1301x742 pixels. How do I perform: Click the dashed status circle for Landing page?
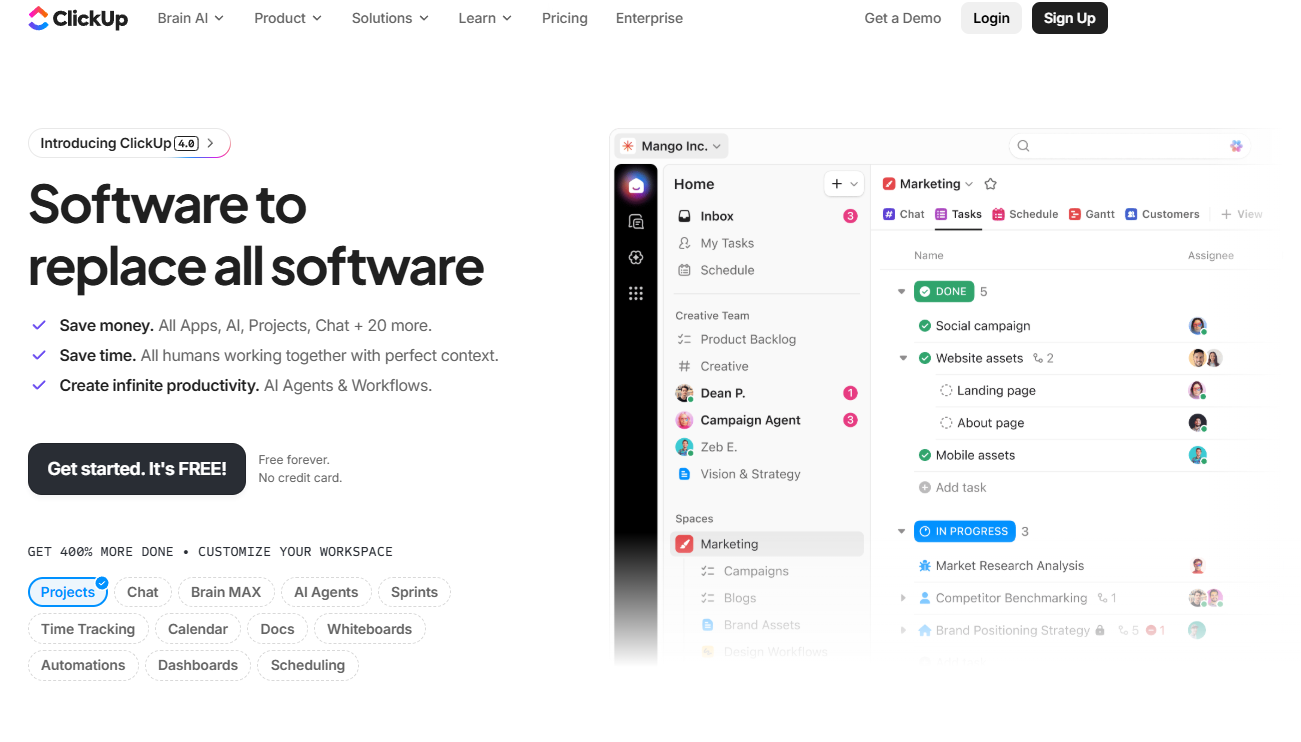[x=946, y=391]
